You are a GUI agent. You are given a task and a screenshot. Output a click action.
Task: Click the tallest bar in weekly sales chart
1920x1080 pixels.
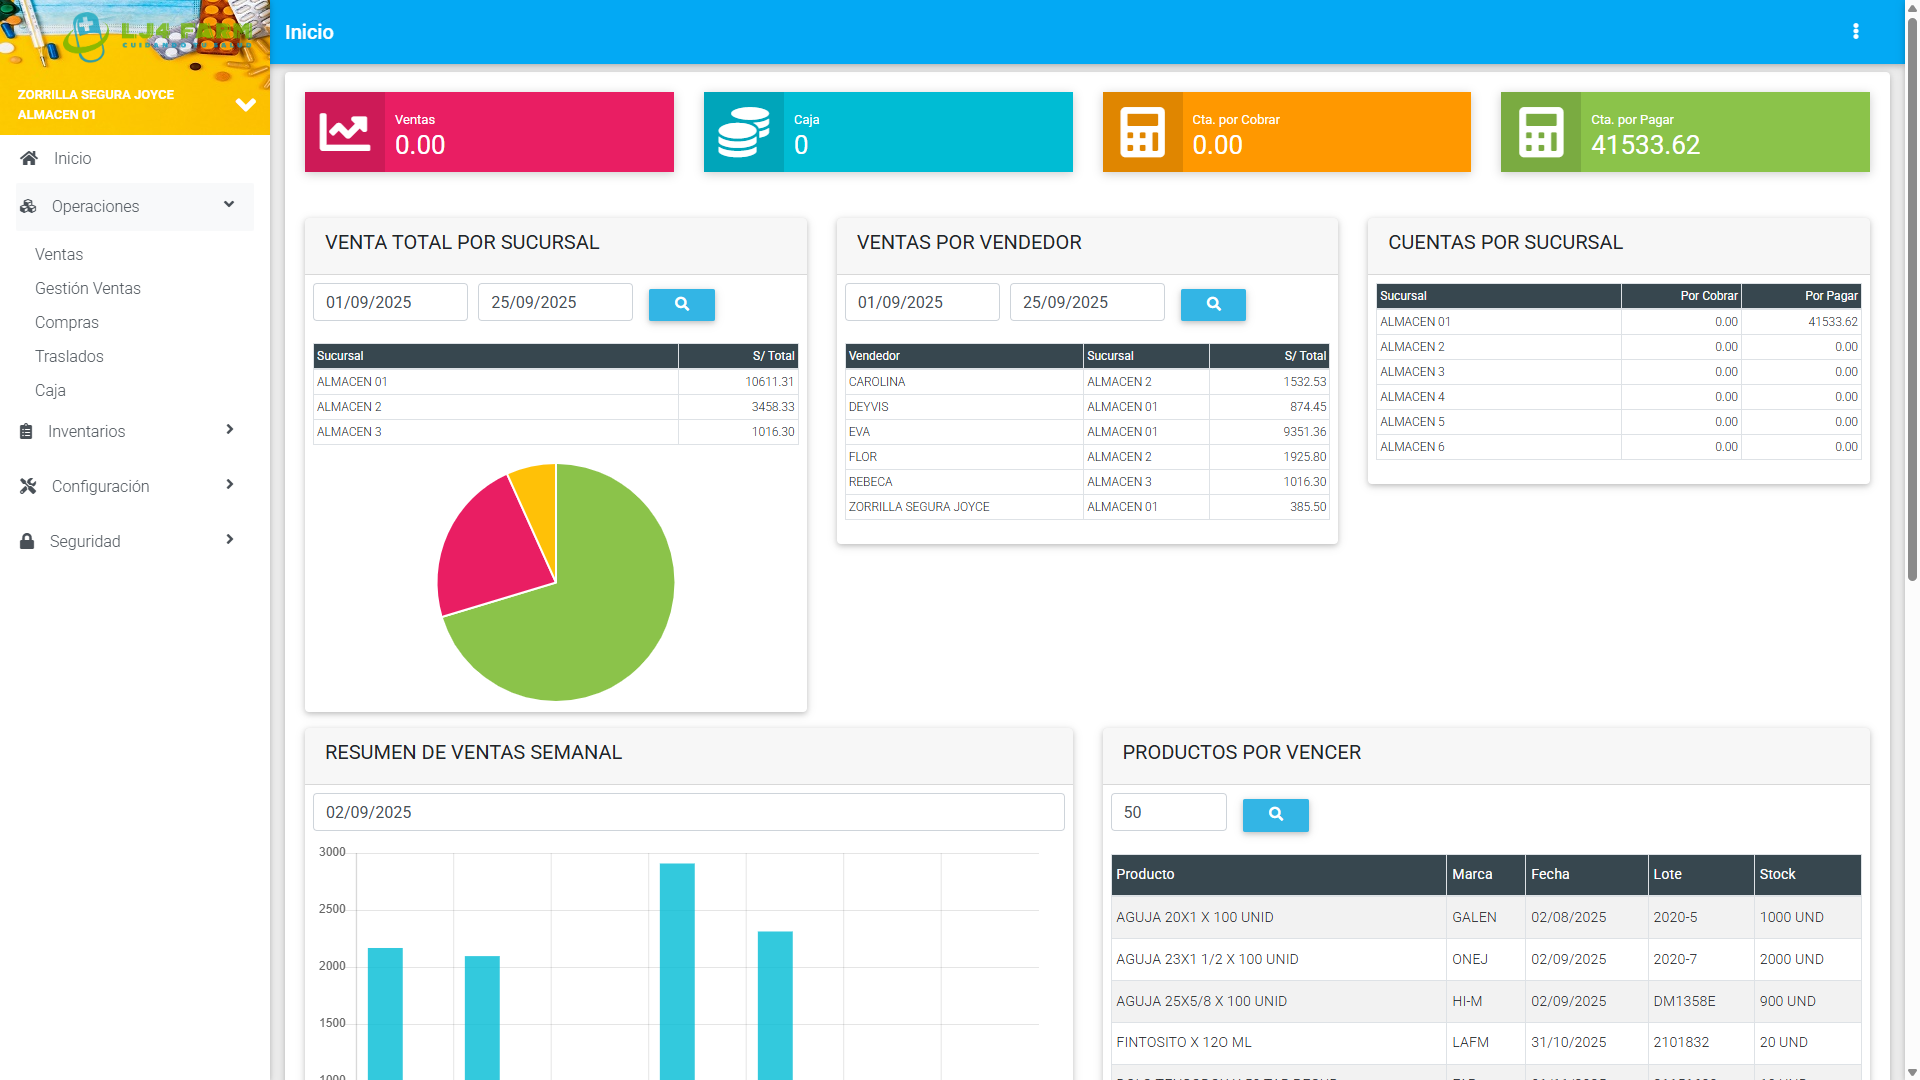point(677,970)
